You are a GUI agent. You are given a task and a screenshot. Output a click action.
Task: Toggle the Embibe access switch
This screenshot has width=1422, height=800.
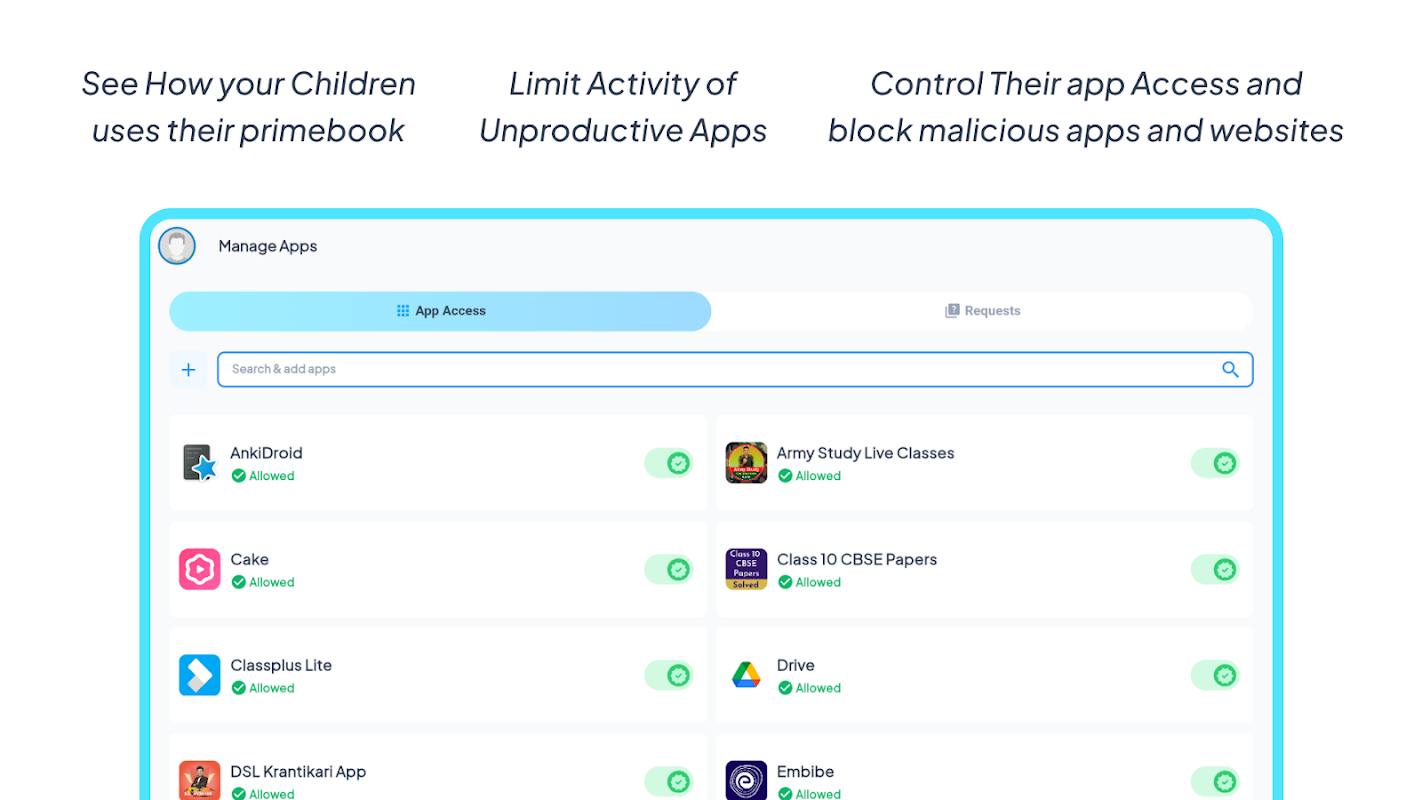point(1215,781)
